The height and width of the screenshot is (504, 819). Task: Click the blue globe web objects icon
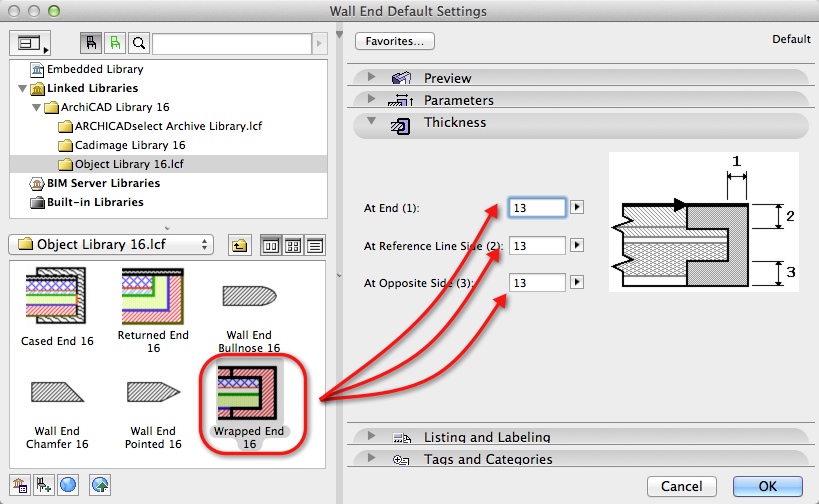click(68, 485)
